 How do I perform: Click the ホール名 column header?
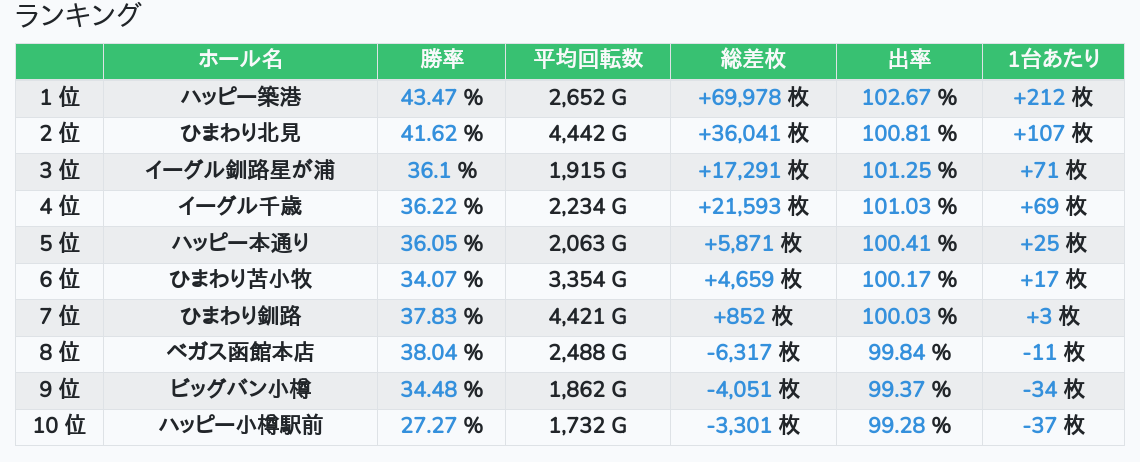tap(240, 60)
